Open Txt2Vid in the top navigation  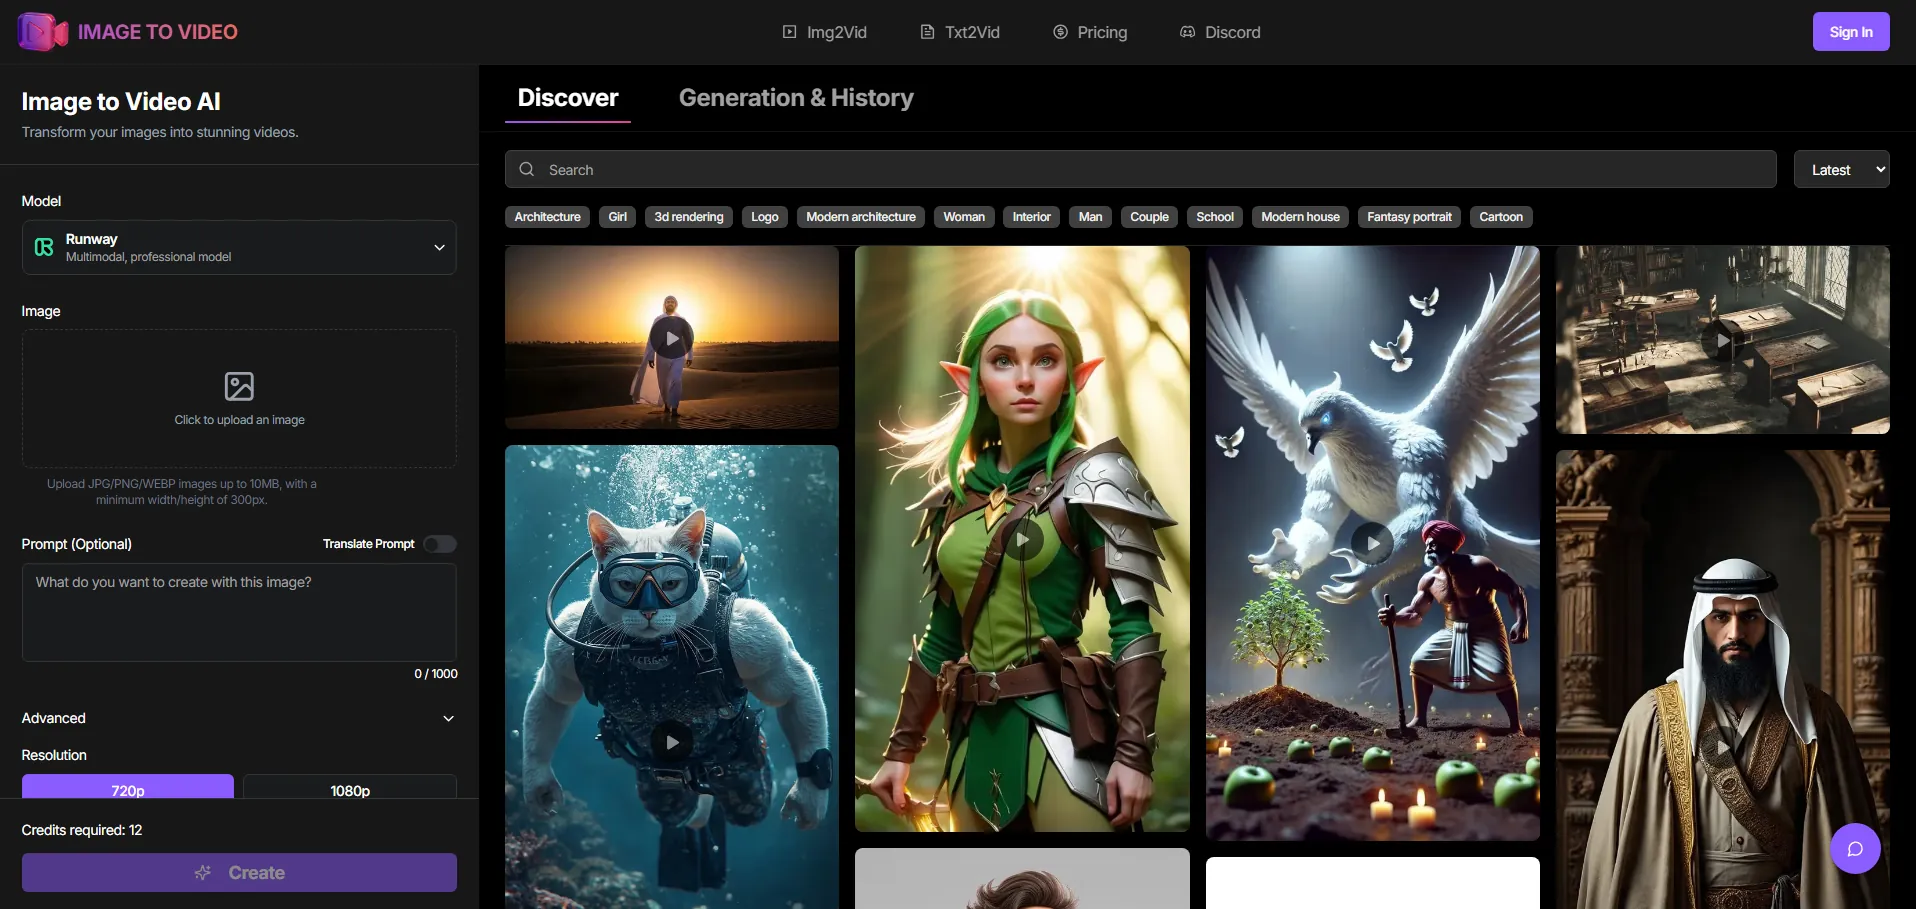point(960,32)
